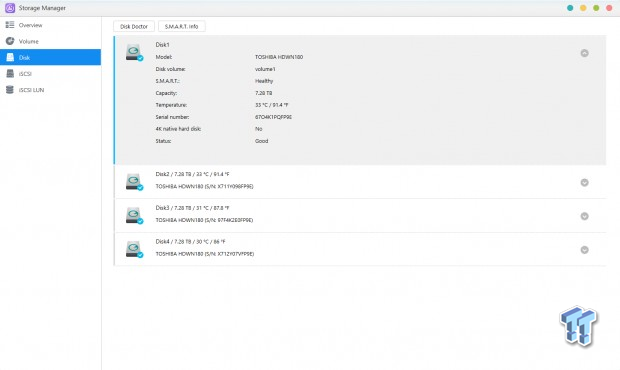Click the S.M.A.R.T.: field label
The width and height of the screenshot is (620, 370).
(168, 81)
